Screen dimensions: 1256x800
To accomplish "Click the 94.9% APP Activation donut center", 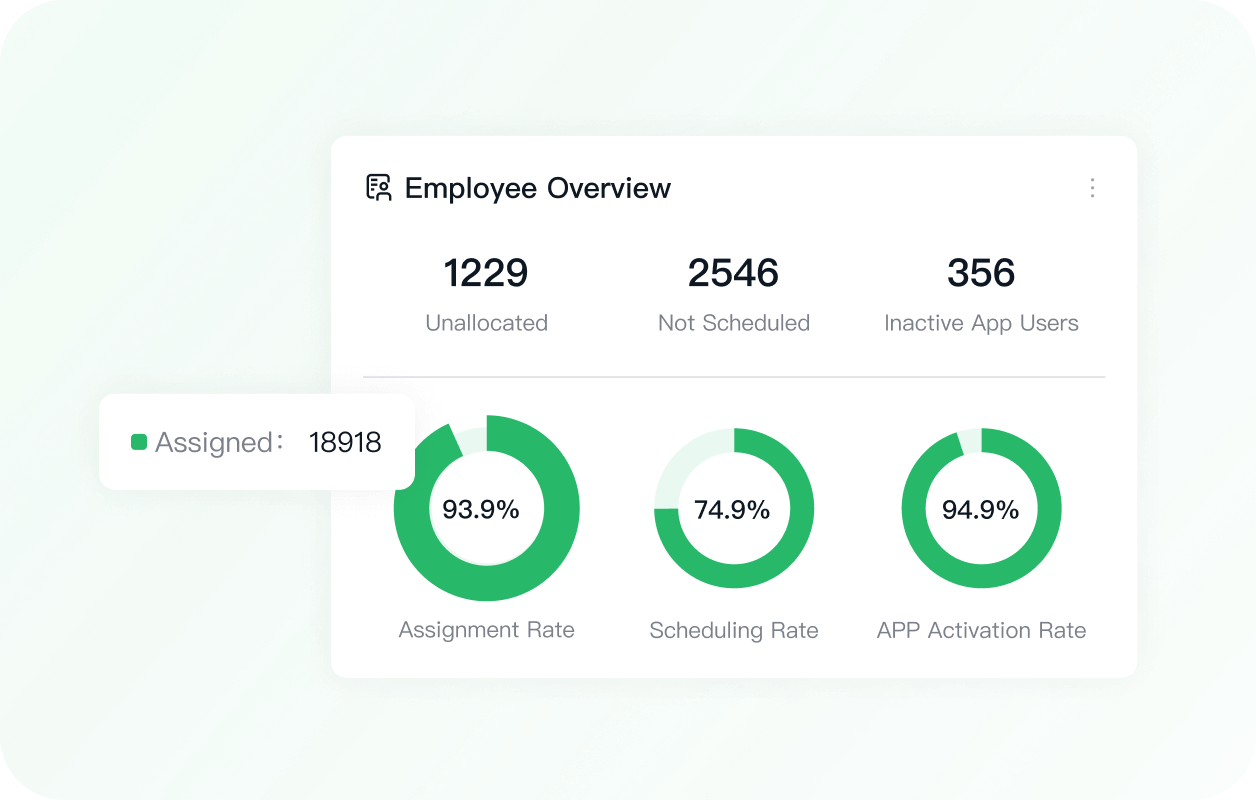I will [980, 510].
